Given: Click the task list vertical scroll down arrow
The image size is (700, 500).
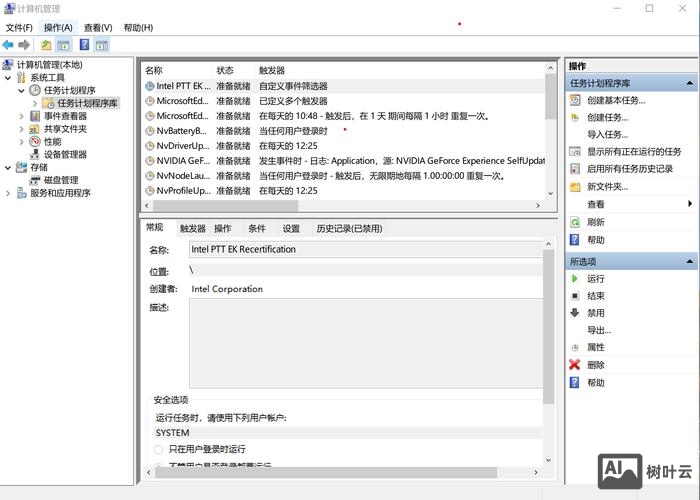Looking at the screenshot, I should point(550,193).
